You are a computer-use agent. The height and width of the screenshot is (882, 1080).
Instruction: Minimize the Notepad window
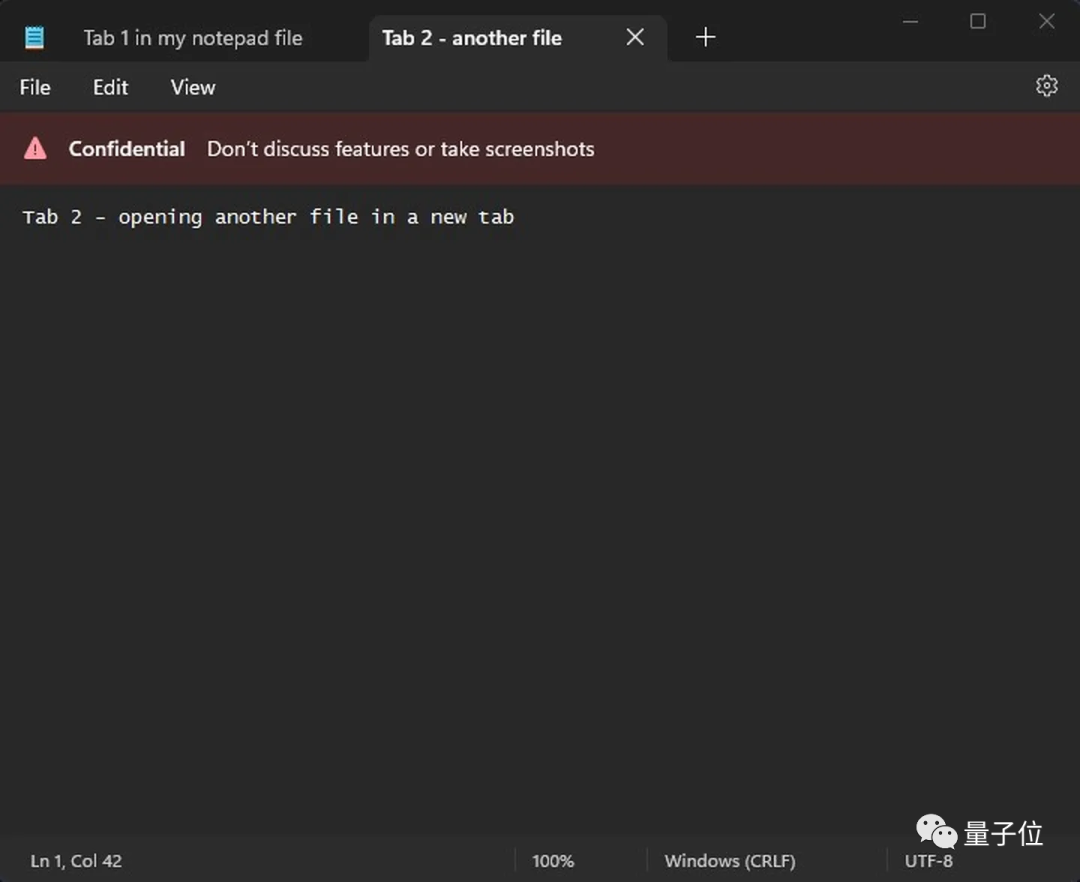(x=911, y=21)
